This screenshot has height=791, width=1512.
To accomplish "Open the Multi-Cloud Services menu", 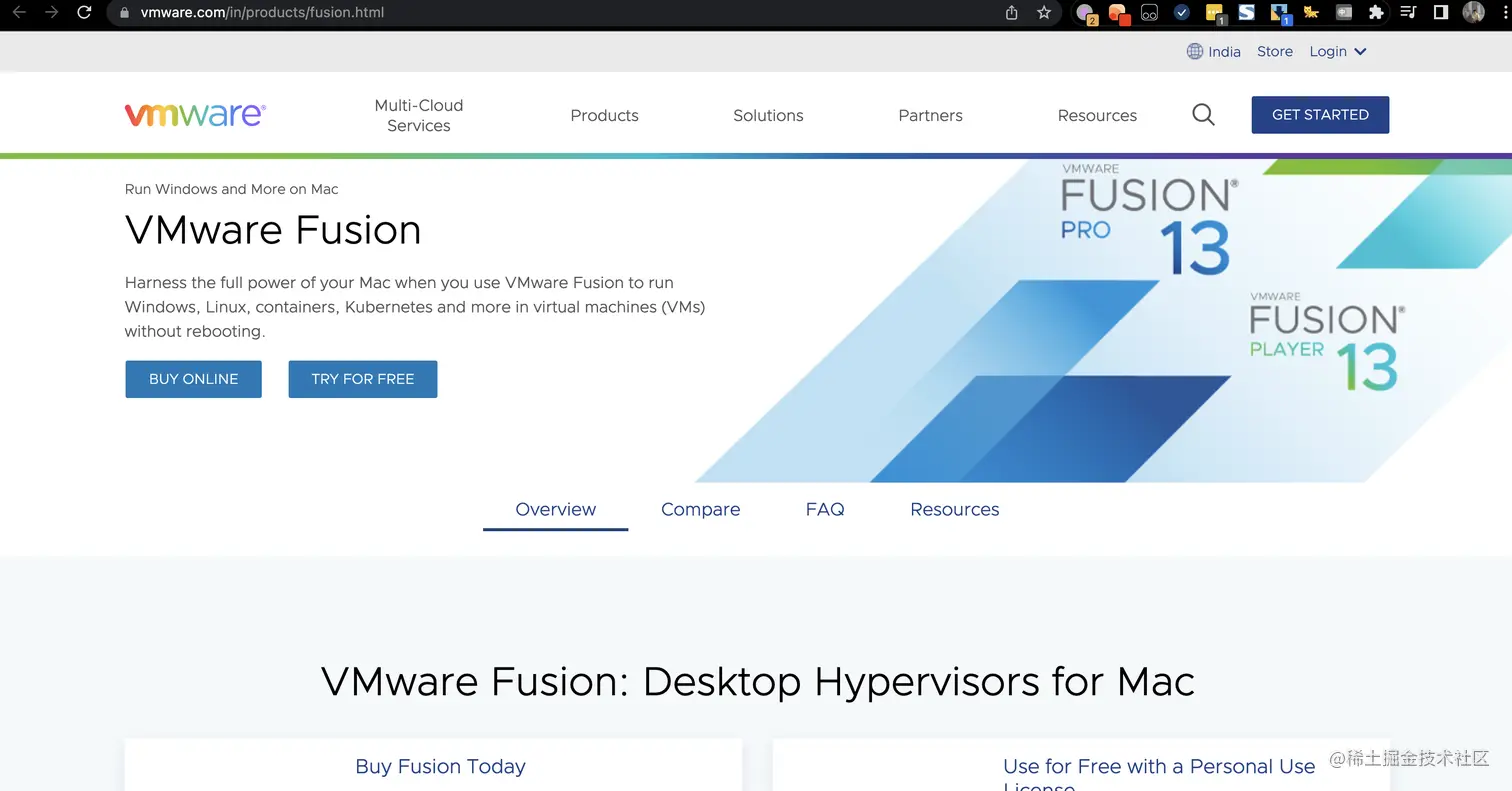I will [419, 115].
